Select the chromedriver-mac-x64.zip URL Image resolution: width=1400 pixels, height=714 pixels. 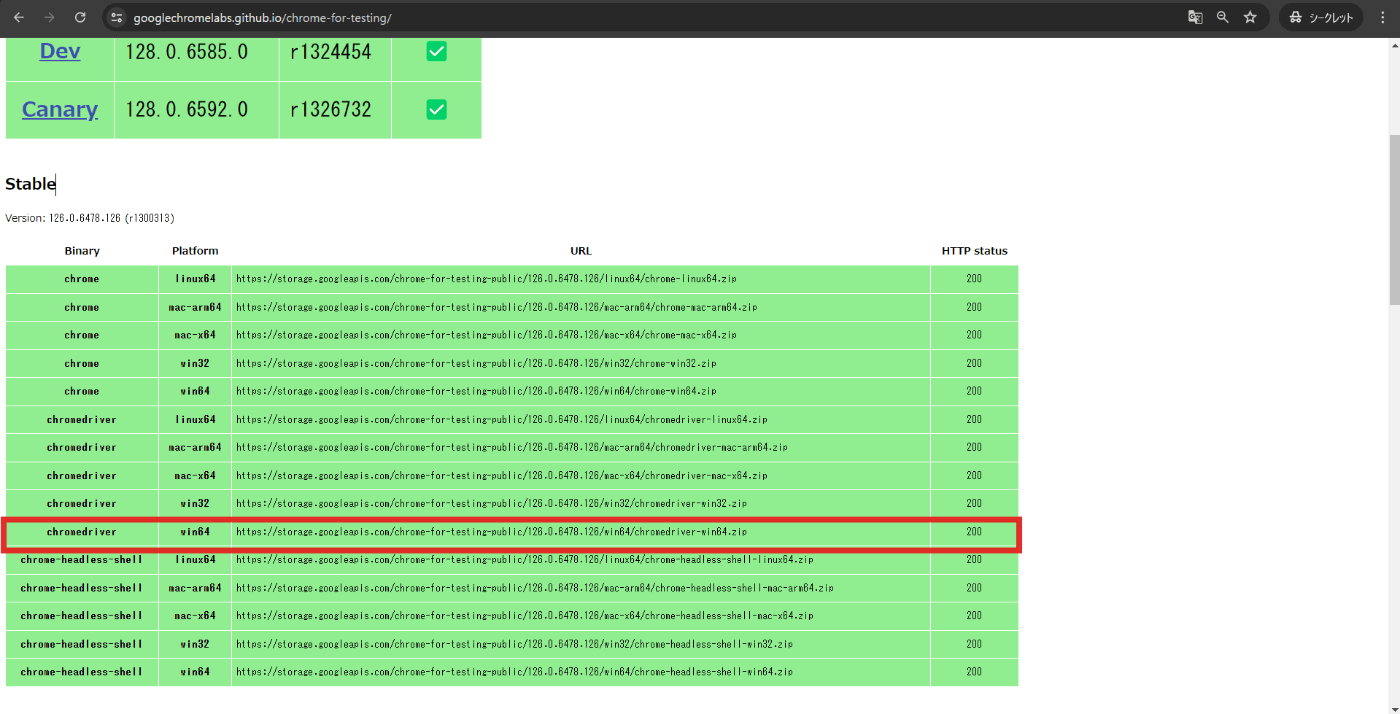coord(501,475)
